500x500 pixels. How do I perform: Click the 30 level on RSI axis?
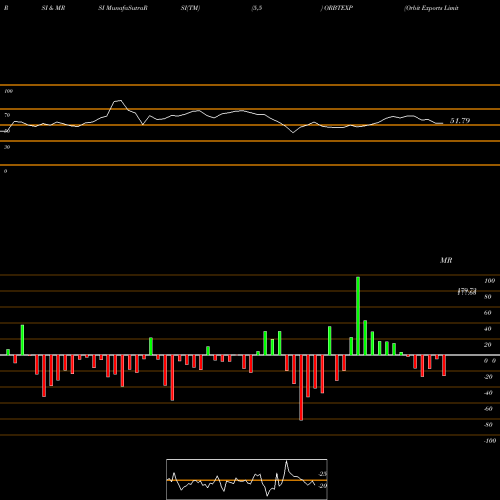(7, 147)
